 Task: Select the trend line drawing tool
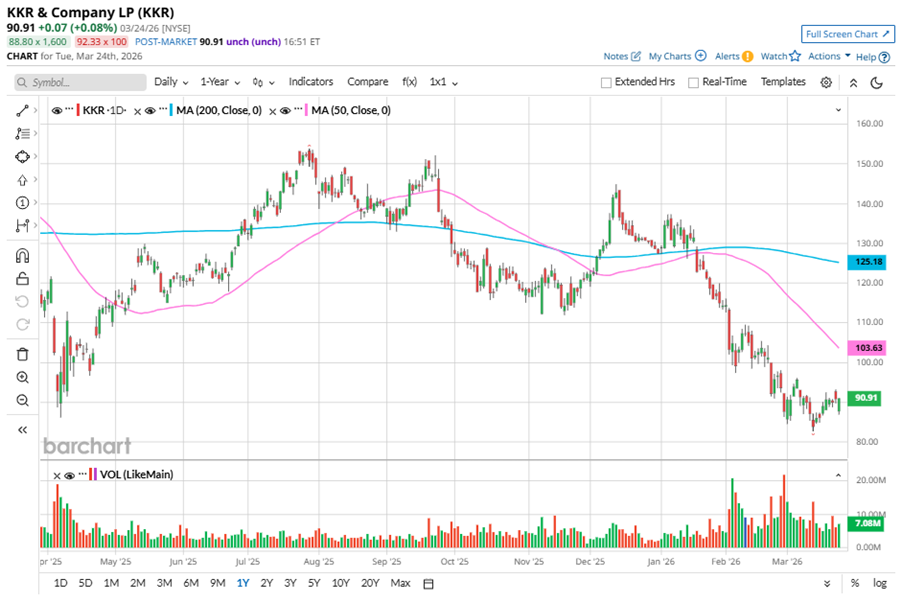coord(22,111)
